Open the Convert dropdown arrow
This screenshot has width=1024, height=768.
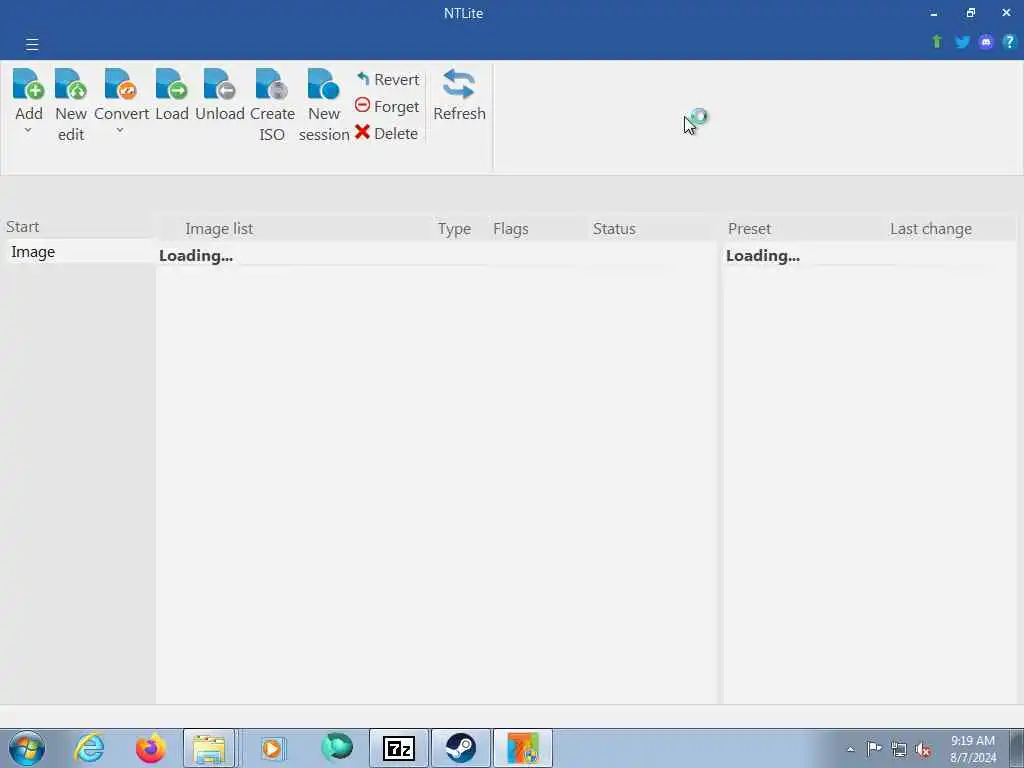(x=120, y=130)
